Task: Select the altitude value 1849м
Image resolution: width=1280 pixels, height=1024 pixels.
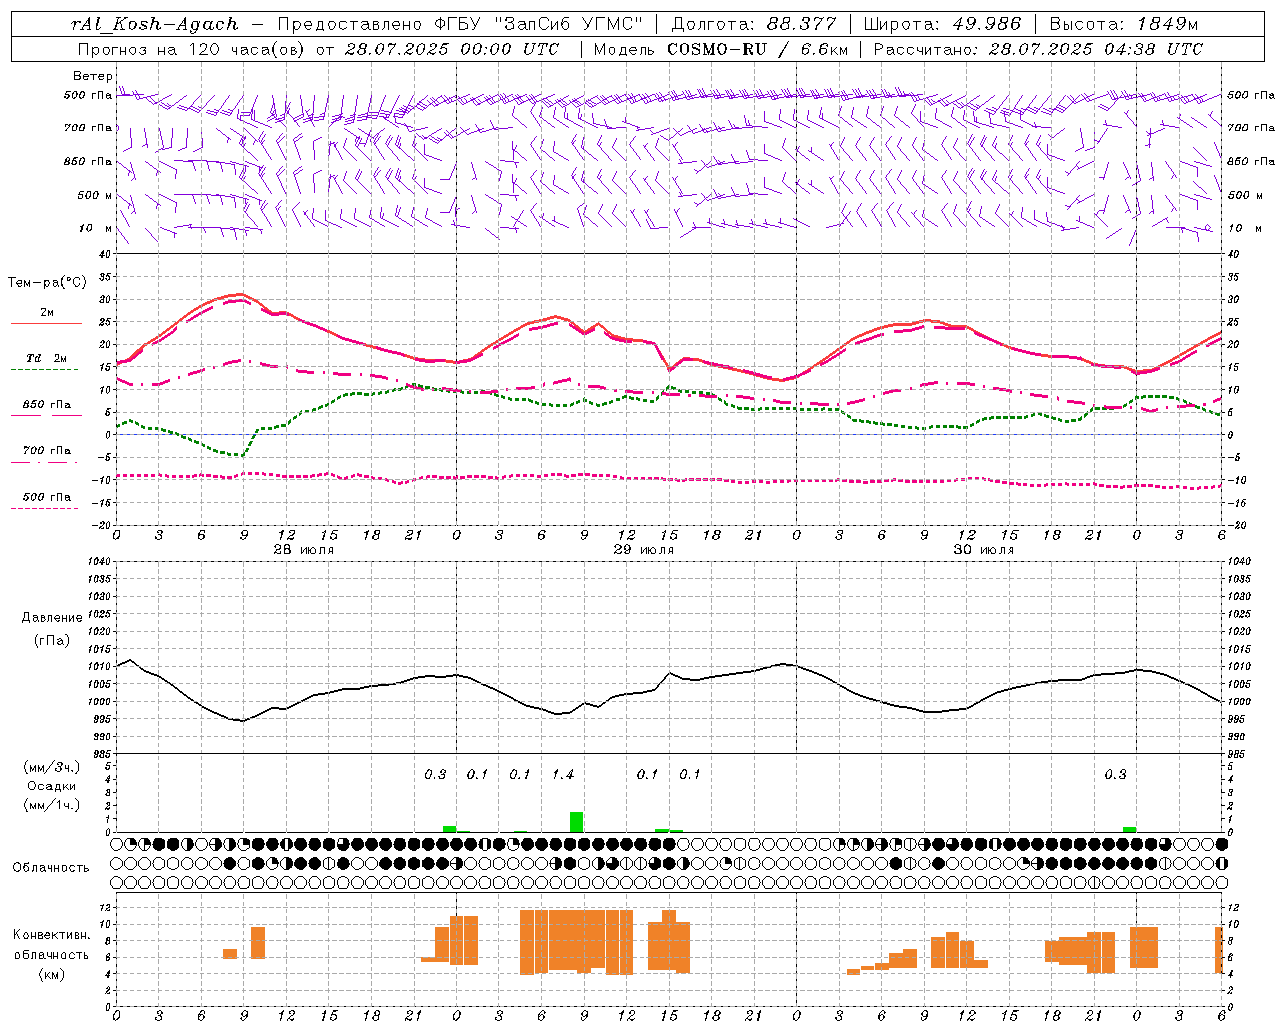Action: point(1167,24)
